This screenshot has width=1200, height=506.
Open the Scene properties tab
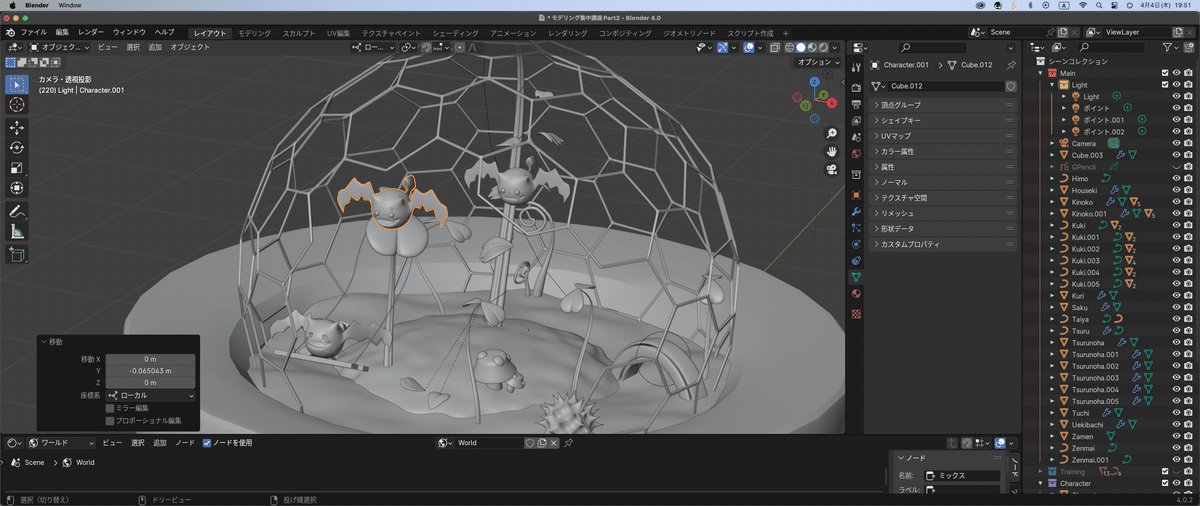click(855, 136)
